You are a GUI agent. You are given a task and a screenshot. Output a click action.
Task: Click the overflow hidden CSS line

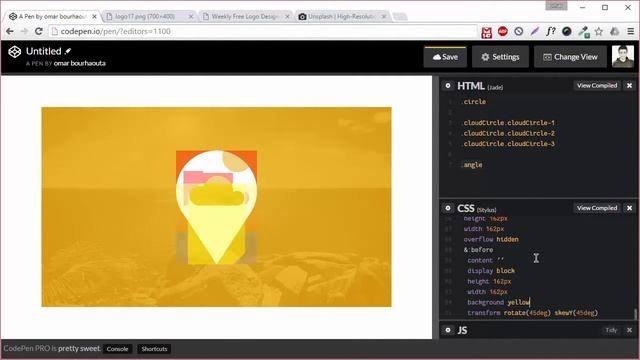click(x=491, y=239)
